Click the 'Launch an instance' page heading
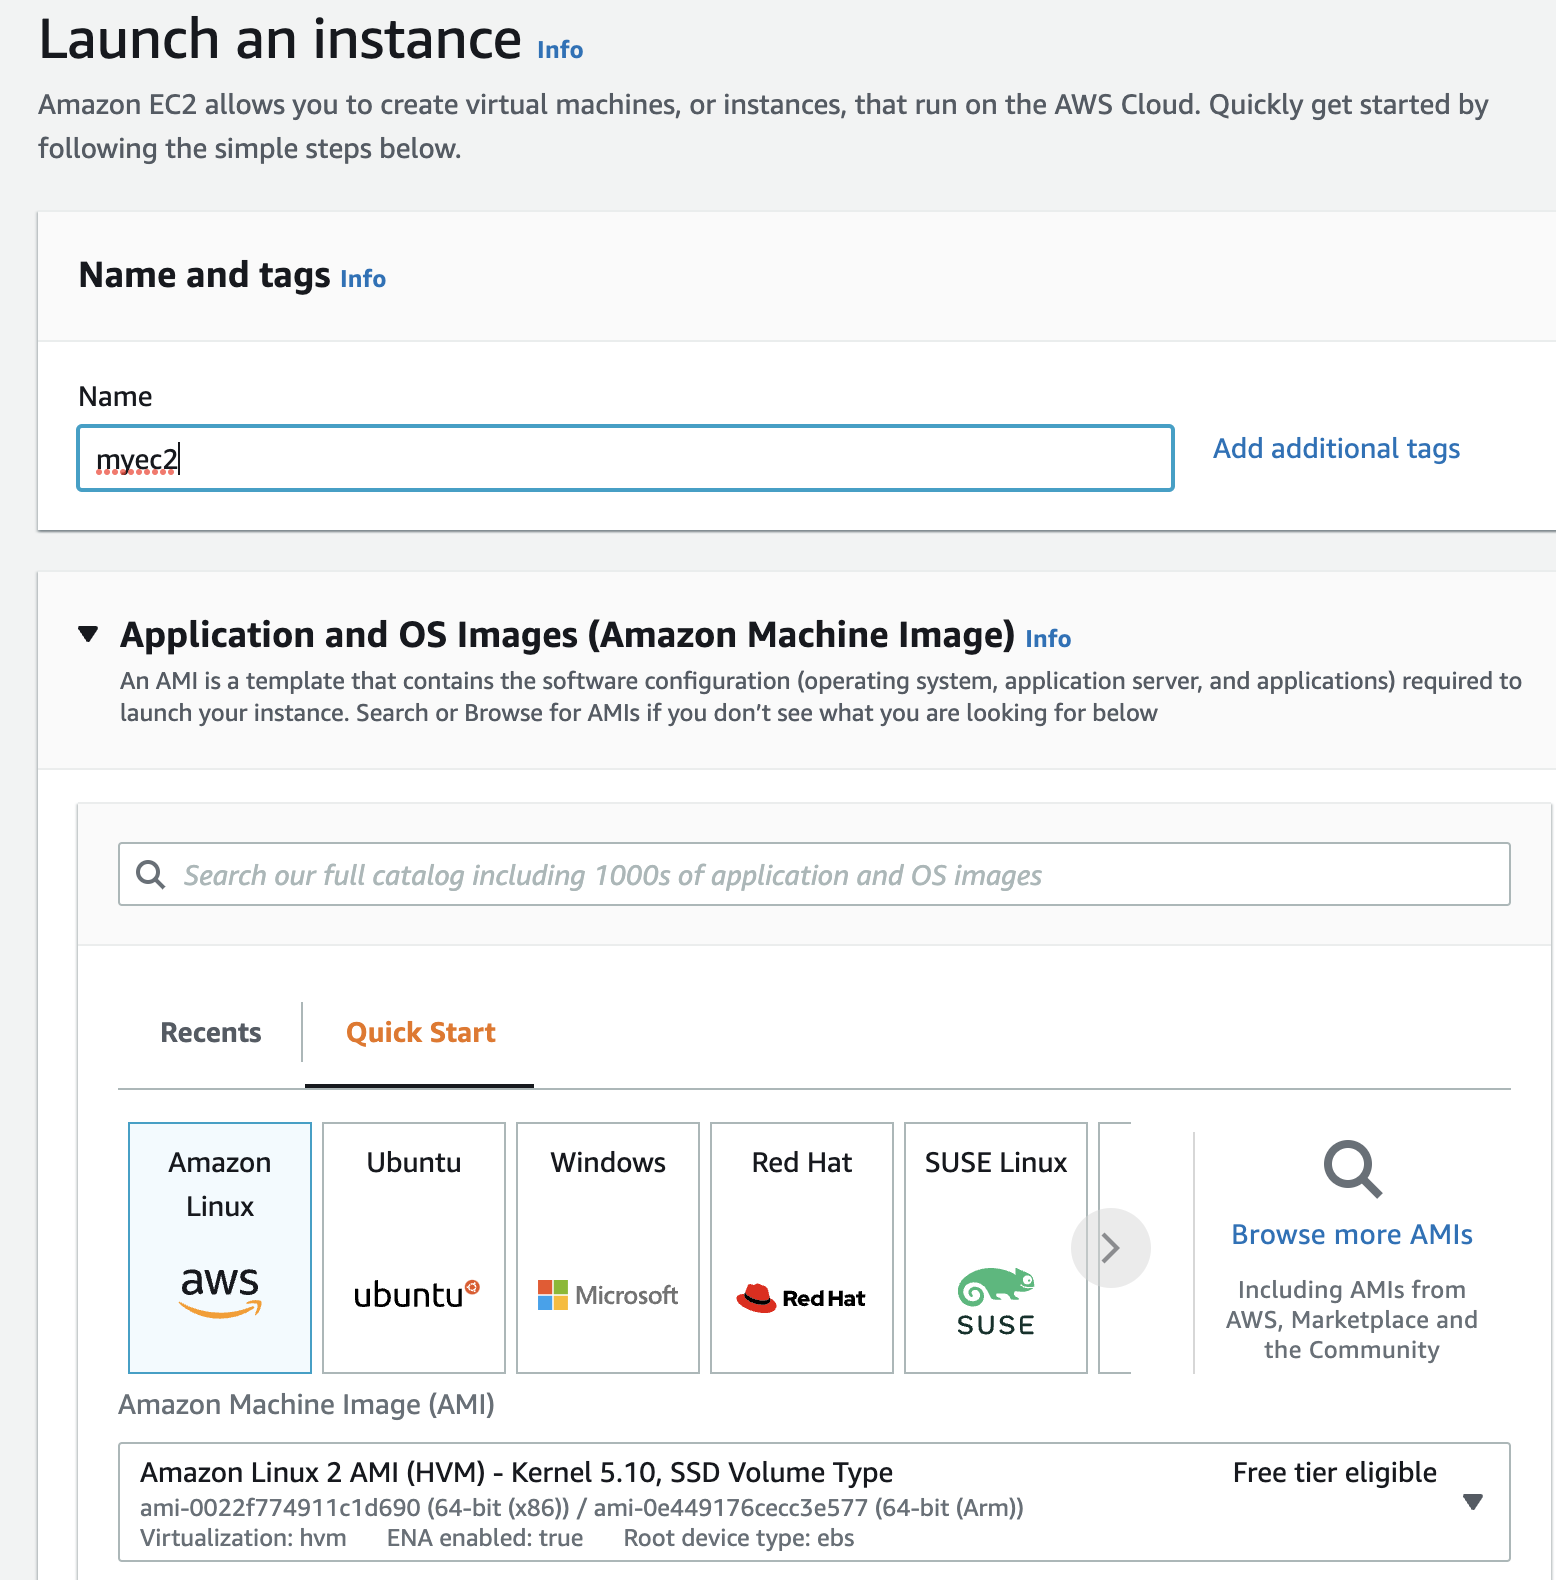Screen dimensions: 1556x1580 (x=280, y=39)
